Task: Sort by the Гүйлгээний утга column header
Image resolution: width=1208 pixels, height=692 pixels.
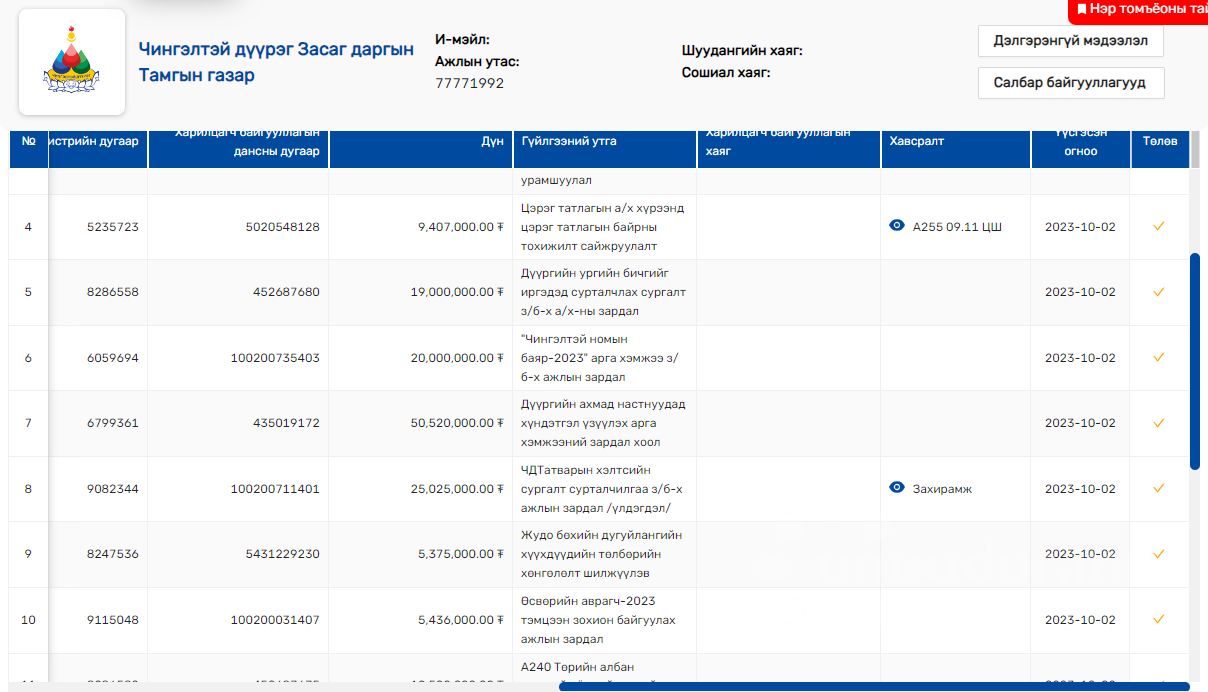Action: tap(568, 142)
